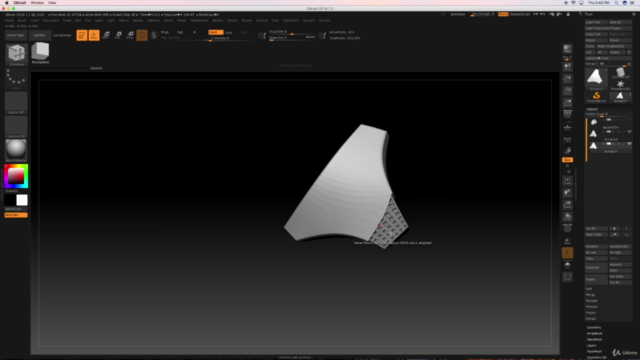This screenshot has width=640, height=360.
Task: Click Make PolyMesh3D button
Action: click(x=614, y=47)
